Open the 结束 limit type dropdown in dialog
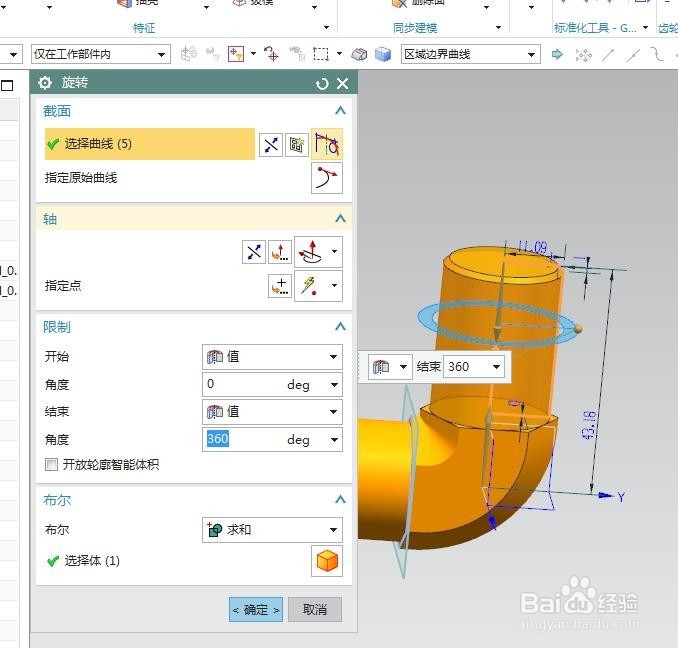The height and width of the screenshot is (648, 678). pyautogui.click(x=272, y=412)
